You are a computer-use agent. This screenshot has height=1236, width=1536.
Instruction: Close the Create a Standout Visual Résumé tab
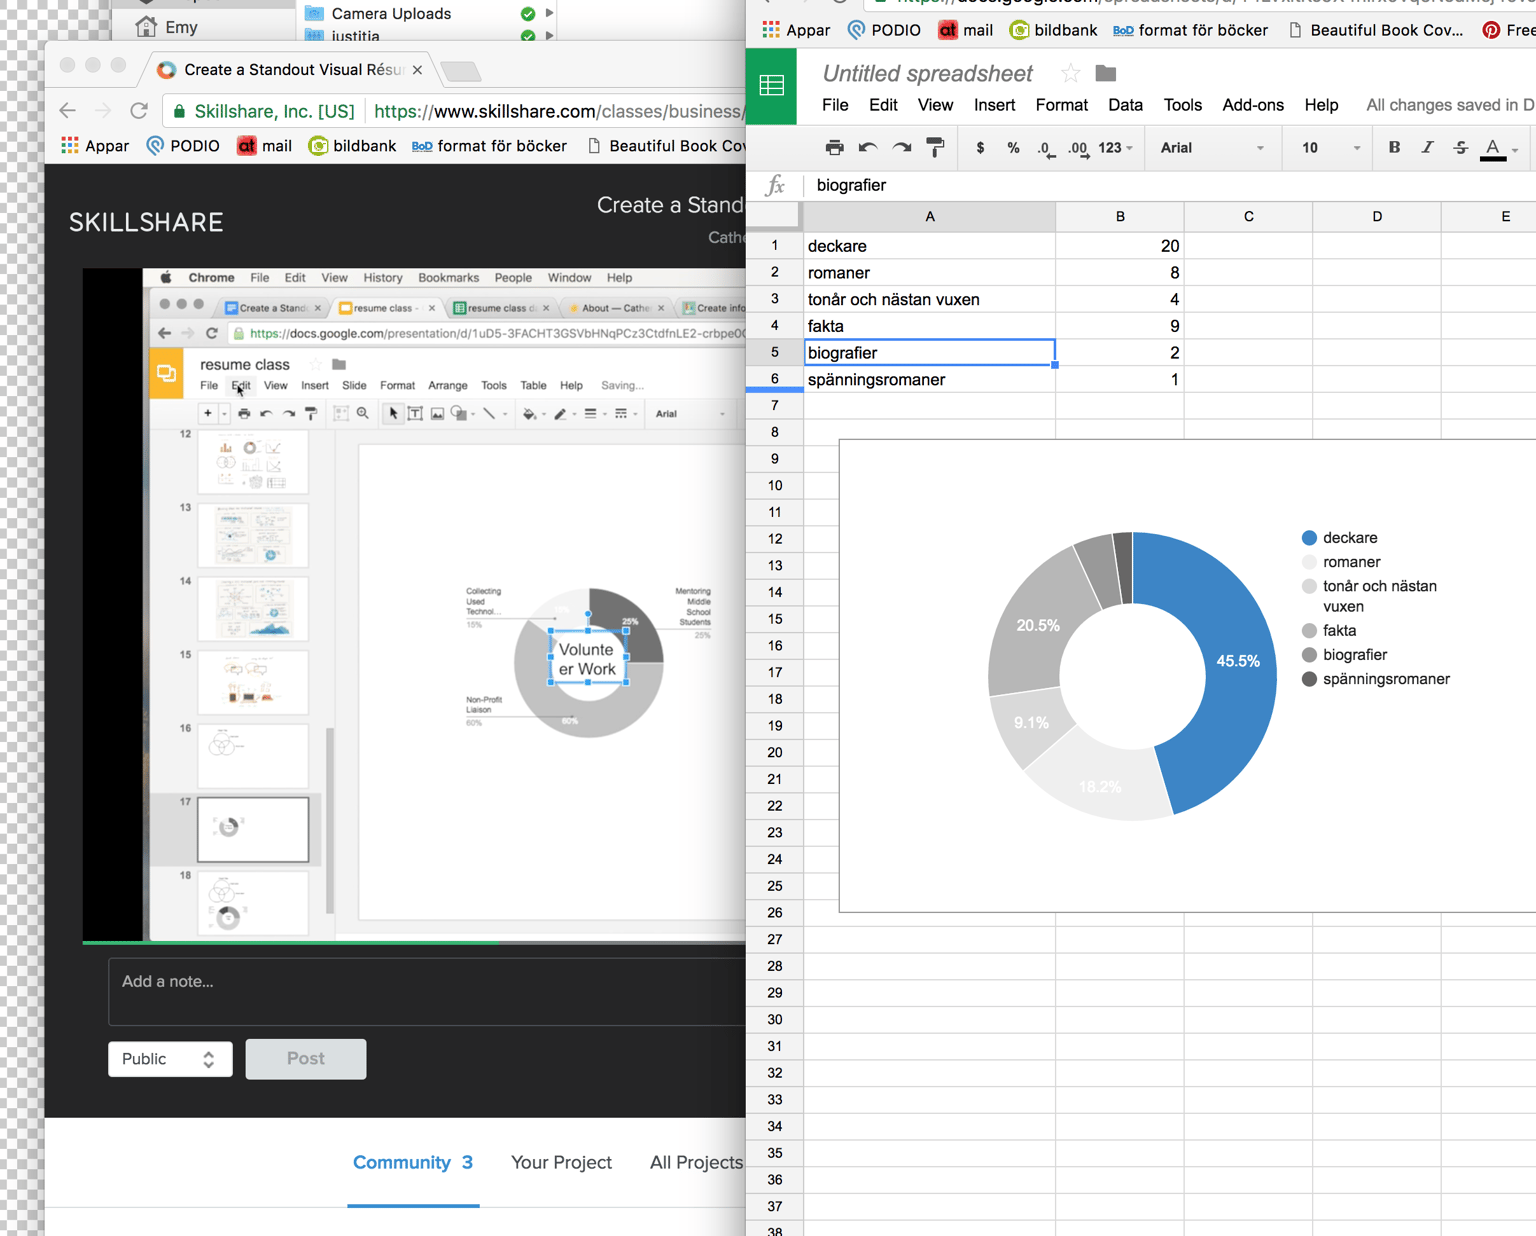pos(417,70)
